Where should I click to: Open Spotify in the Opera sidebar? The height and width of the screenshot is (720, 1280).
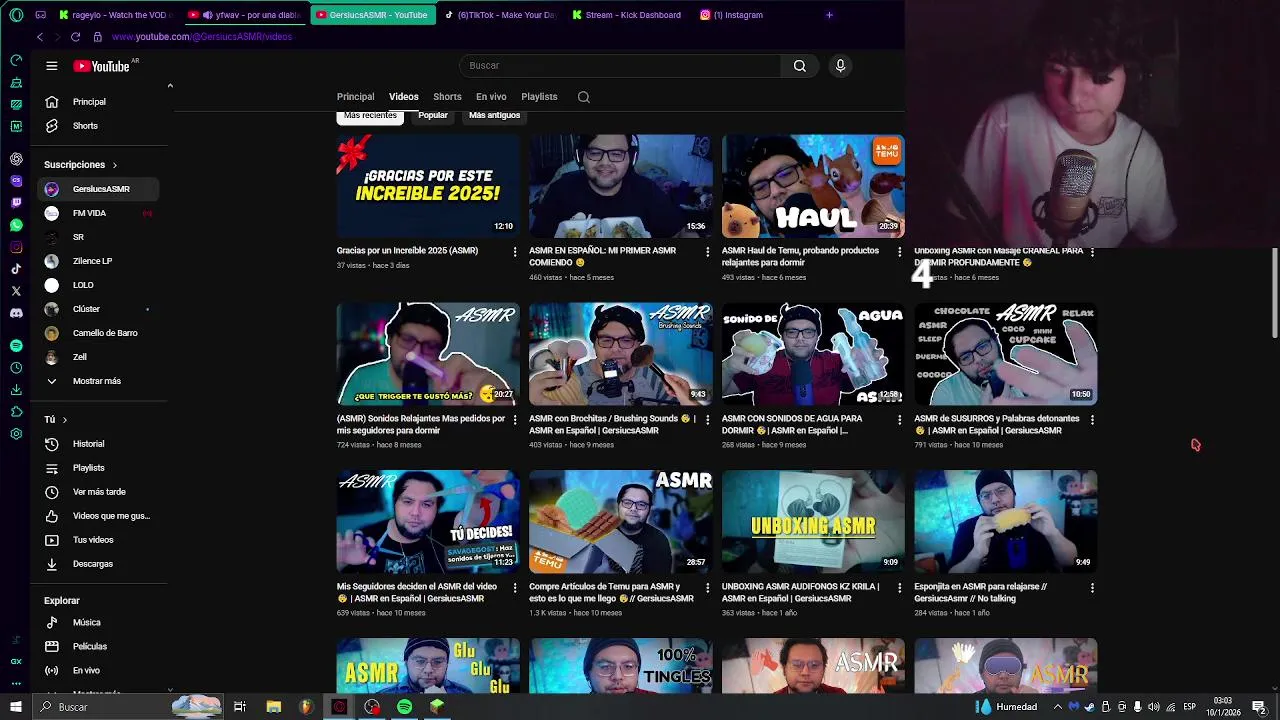(16, 345)
